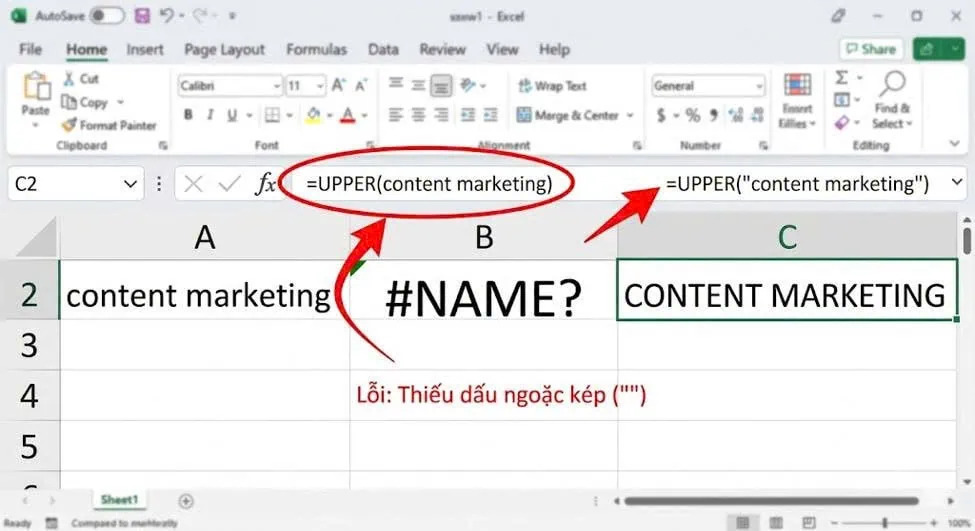Expand the Name Box C2 dropdown
The height and width of the screenshot is (531, 975).
click(130, 184)
